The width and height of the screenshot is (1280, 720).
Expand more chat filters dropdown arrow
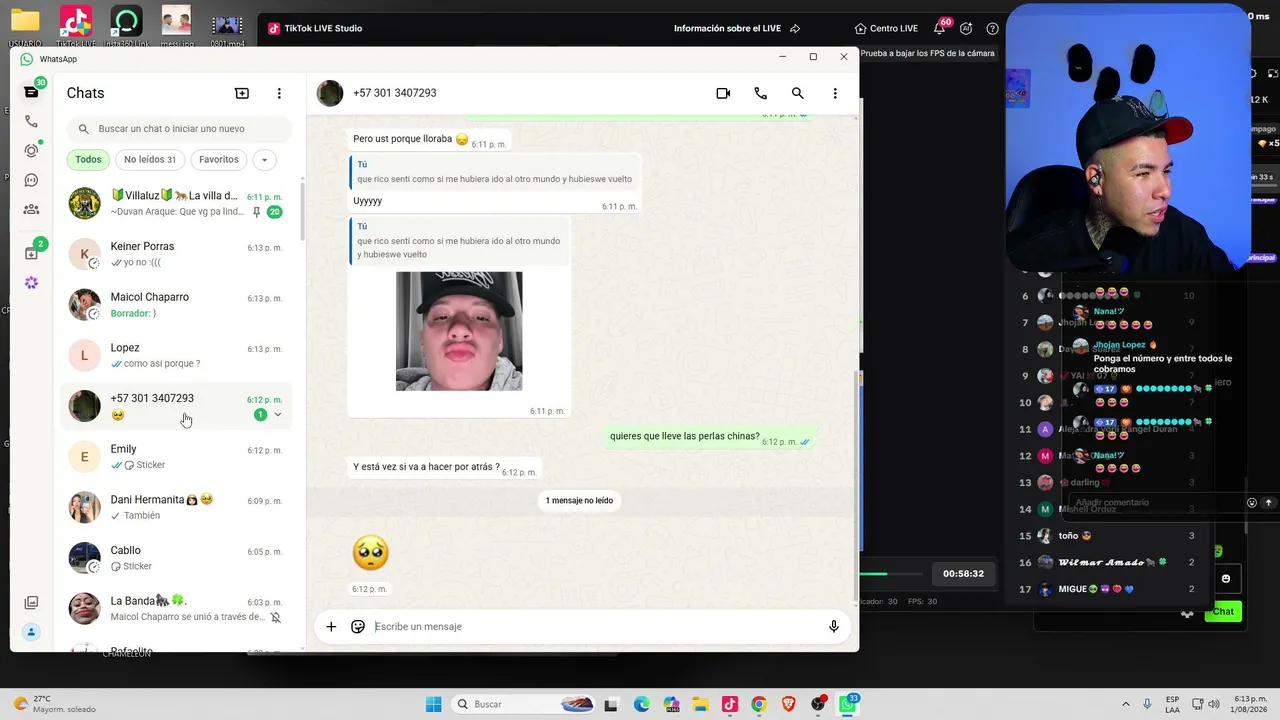pos(264,160)
